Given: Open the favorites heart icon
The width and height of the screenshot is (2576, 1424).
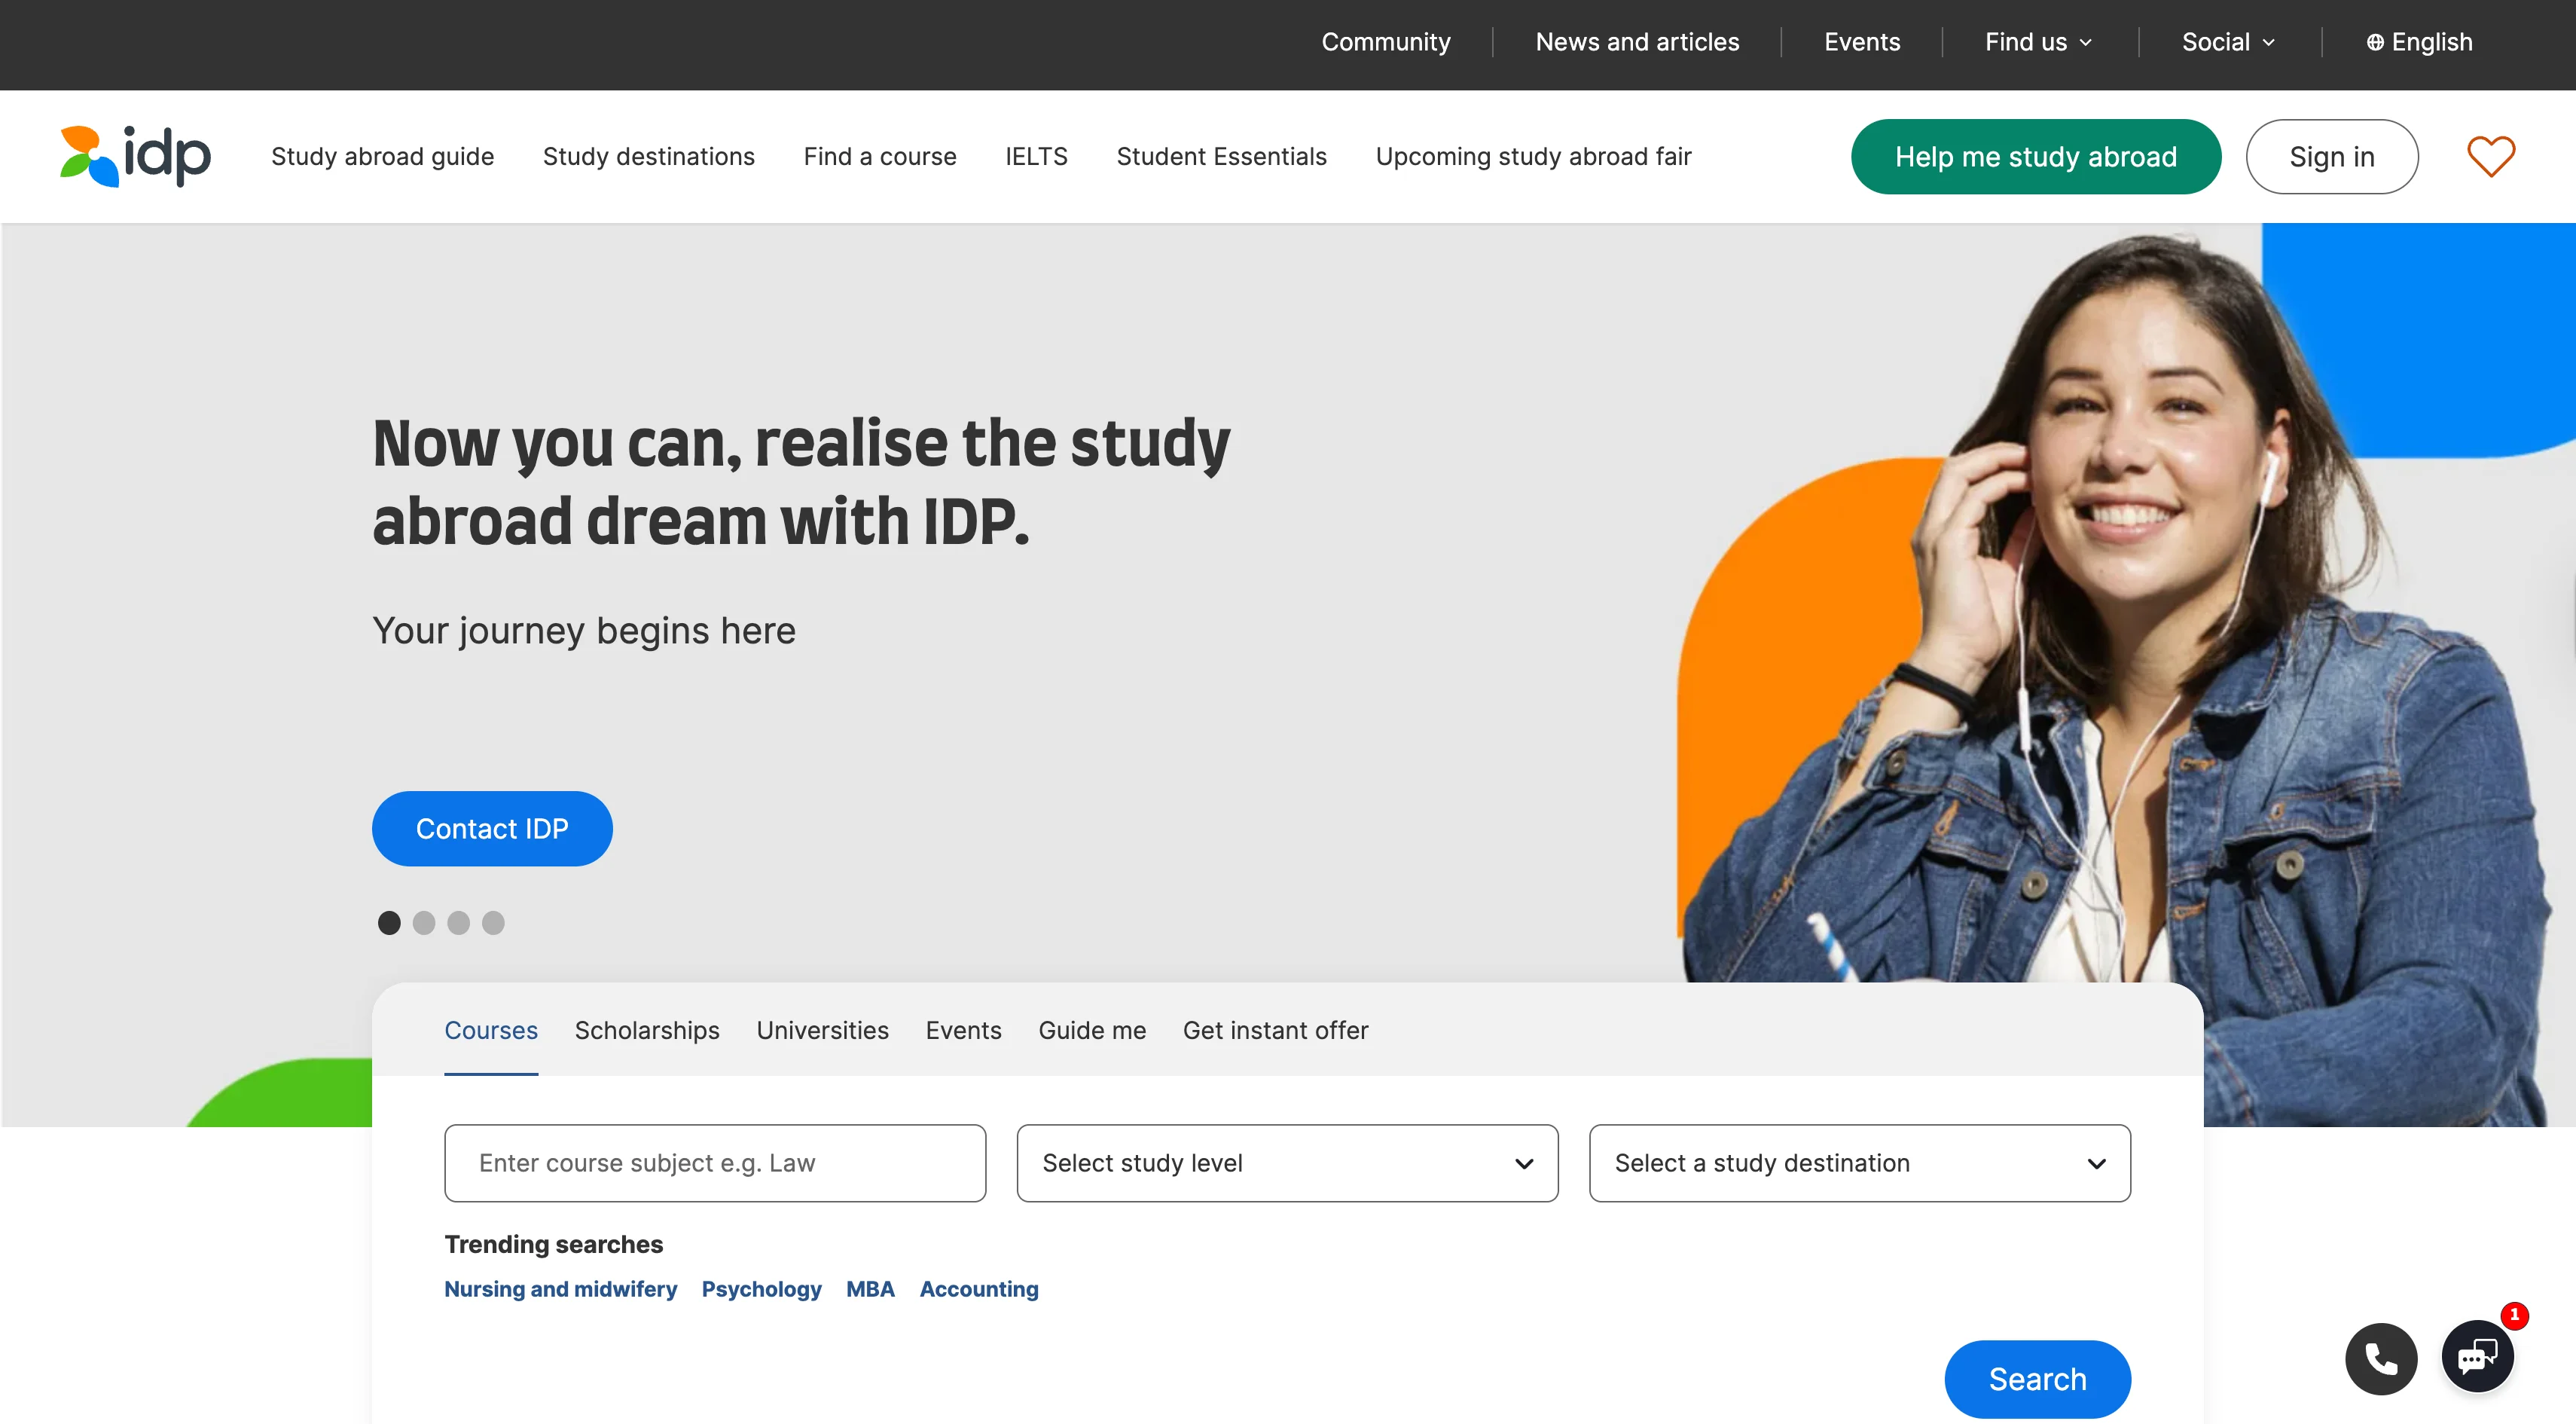Looking at the screenshot, I should [x=2490, y=156].
